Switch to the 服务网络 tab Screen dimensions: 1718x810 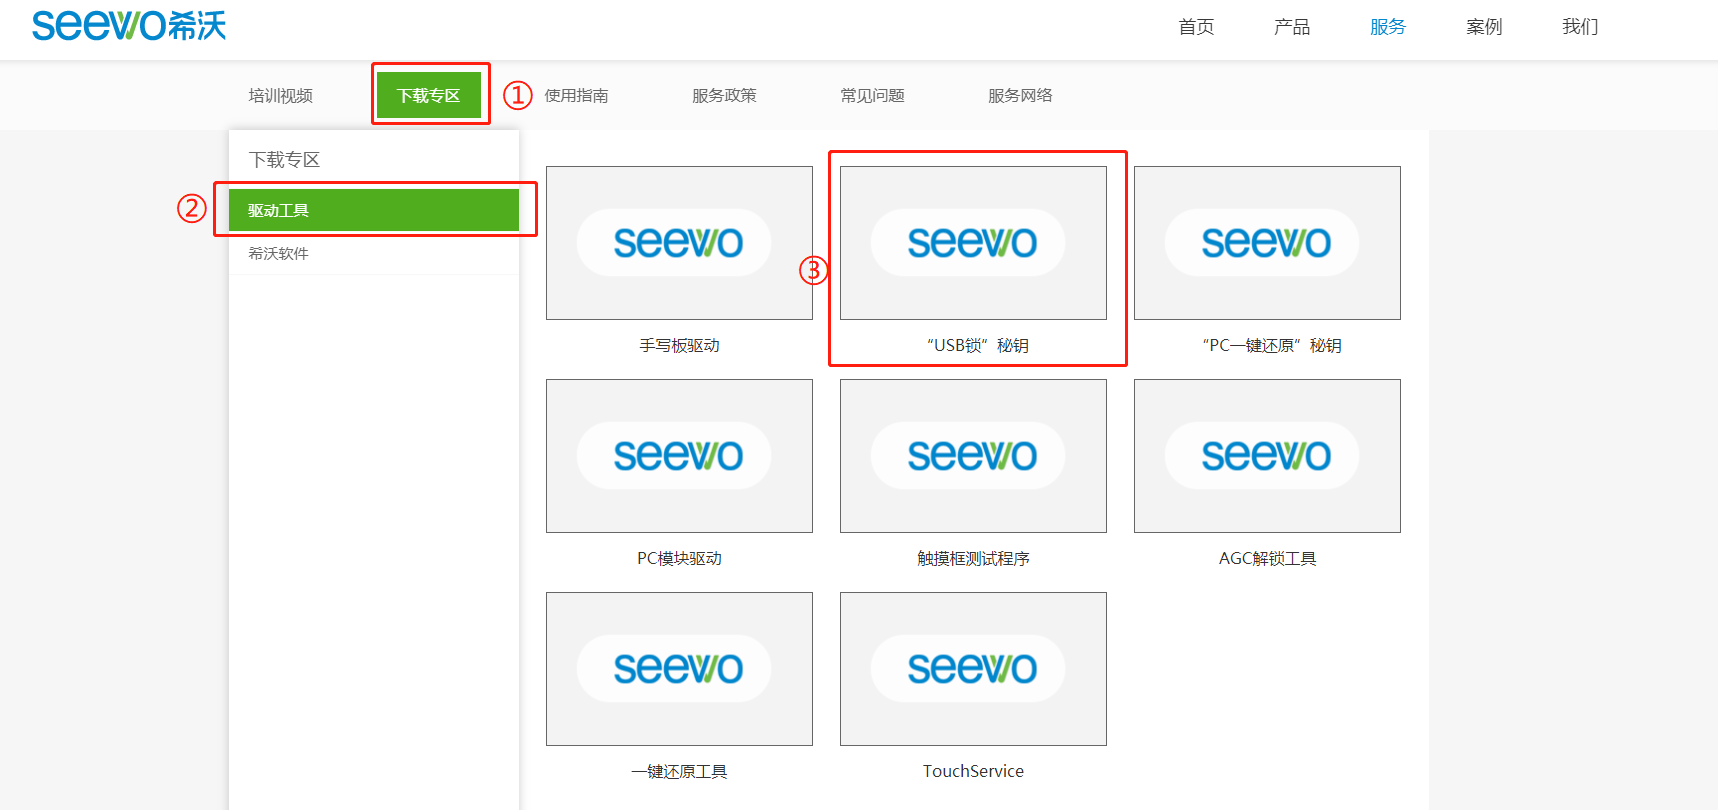click(x=1021, y=95)
